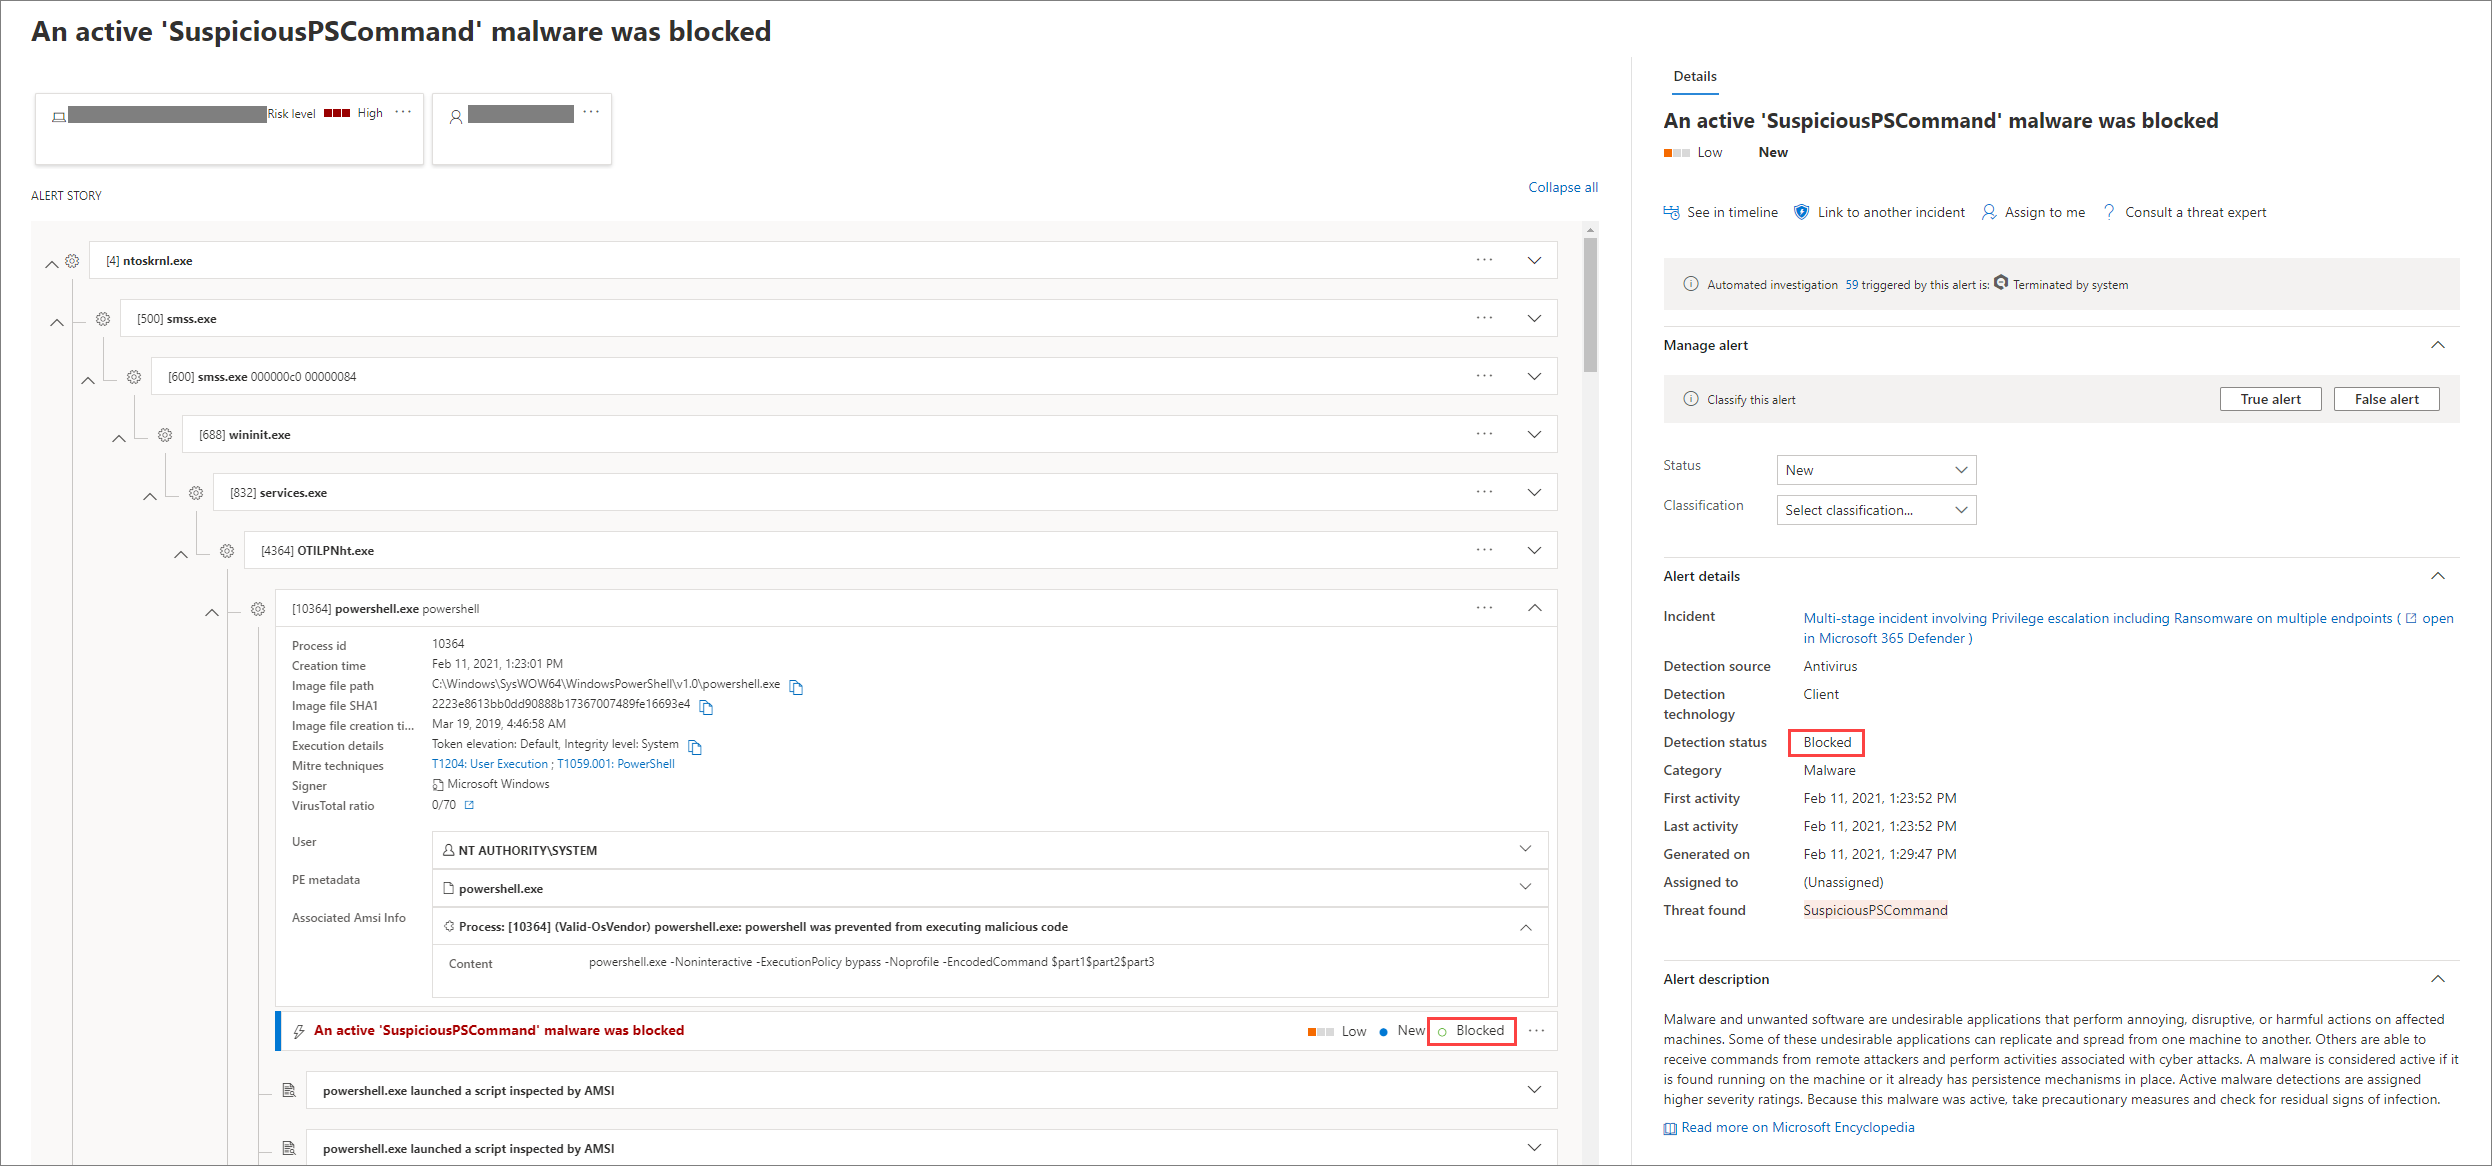Expand the NT AUTHORITY\SYSTEM user row
This screenshot has width=2492, height=1166.
(x=1525, y=849)
